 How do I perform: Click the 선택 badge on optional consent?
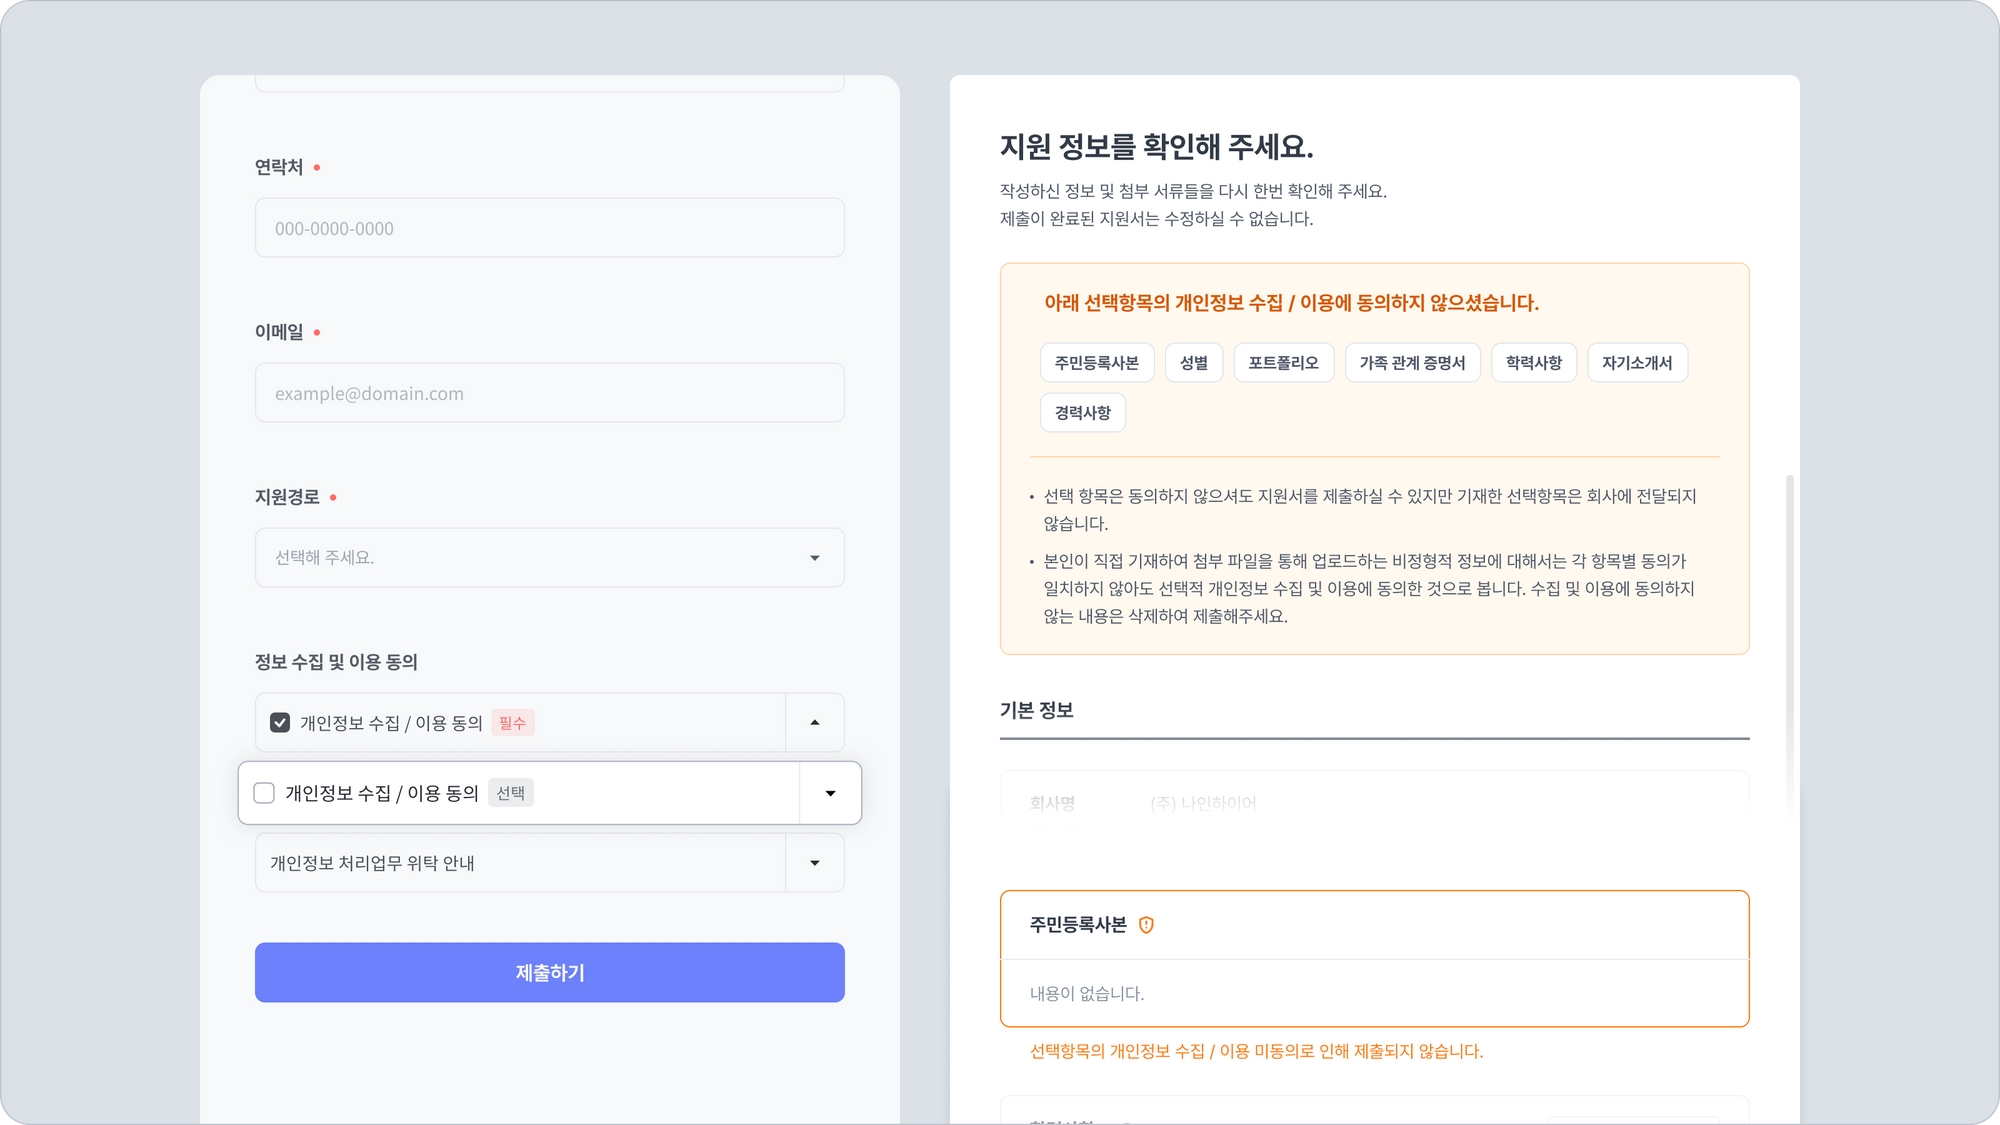510,793
